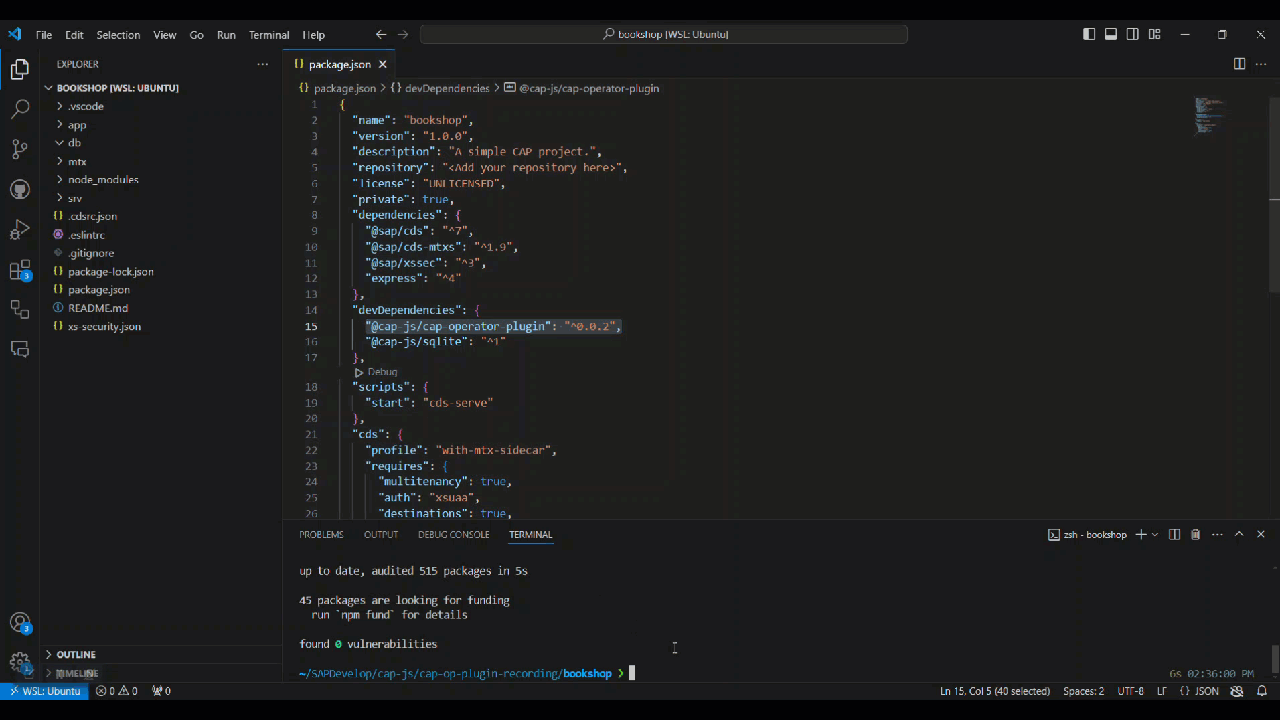Expand the OUTLINE section
Viewport: 1280px width, 720px height.
pyautogui.click(x=161, y=655)
